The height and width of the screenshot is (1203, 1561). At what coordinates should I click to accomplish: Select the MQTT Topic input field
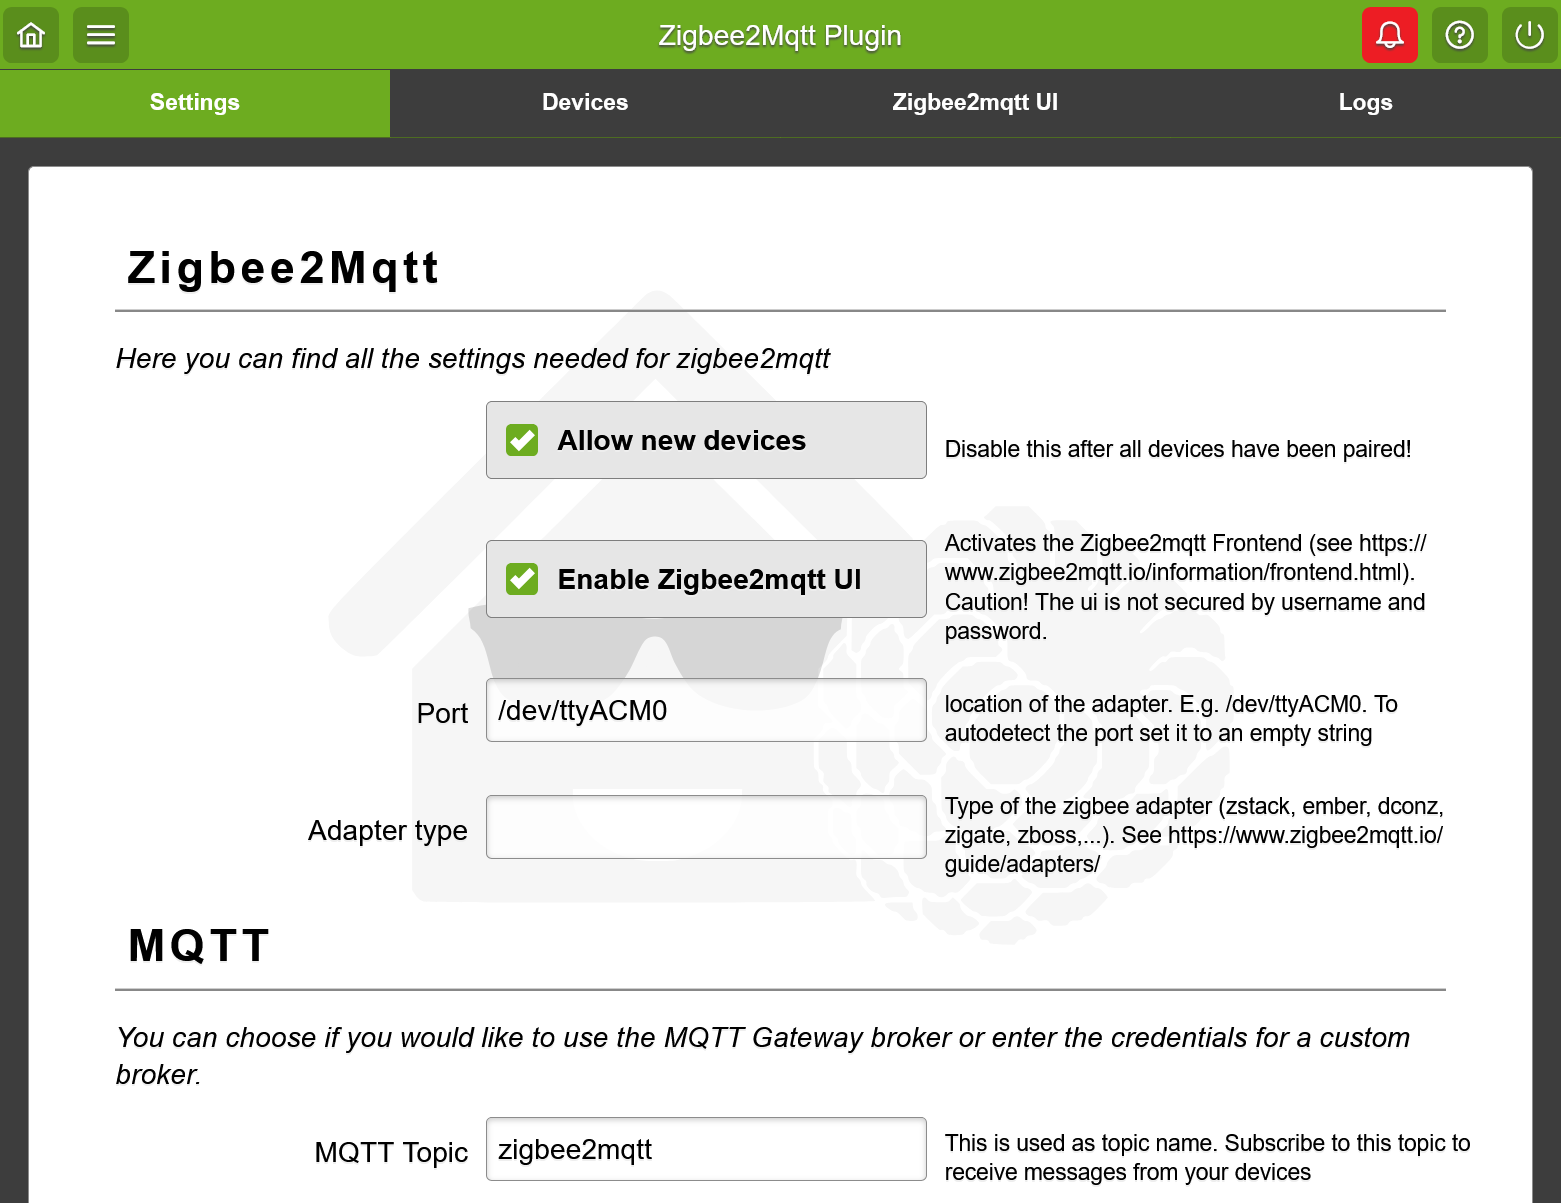[706, 1149]
